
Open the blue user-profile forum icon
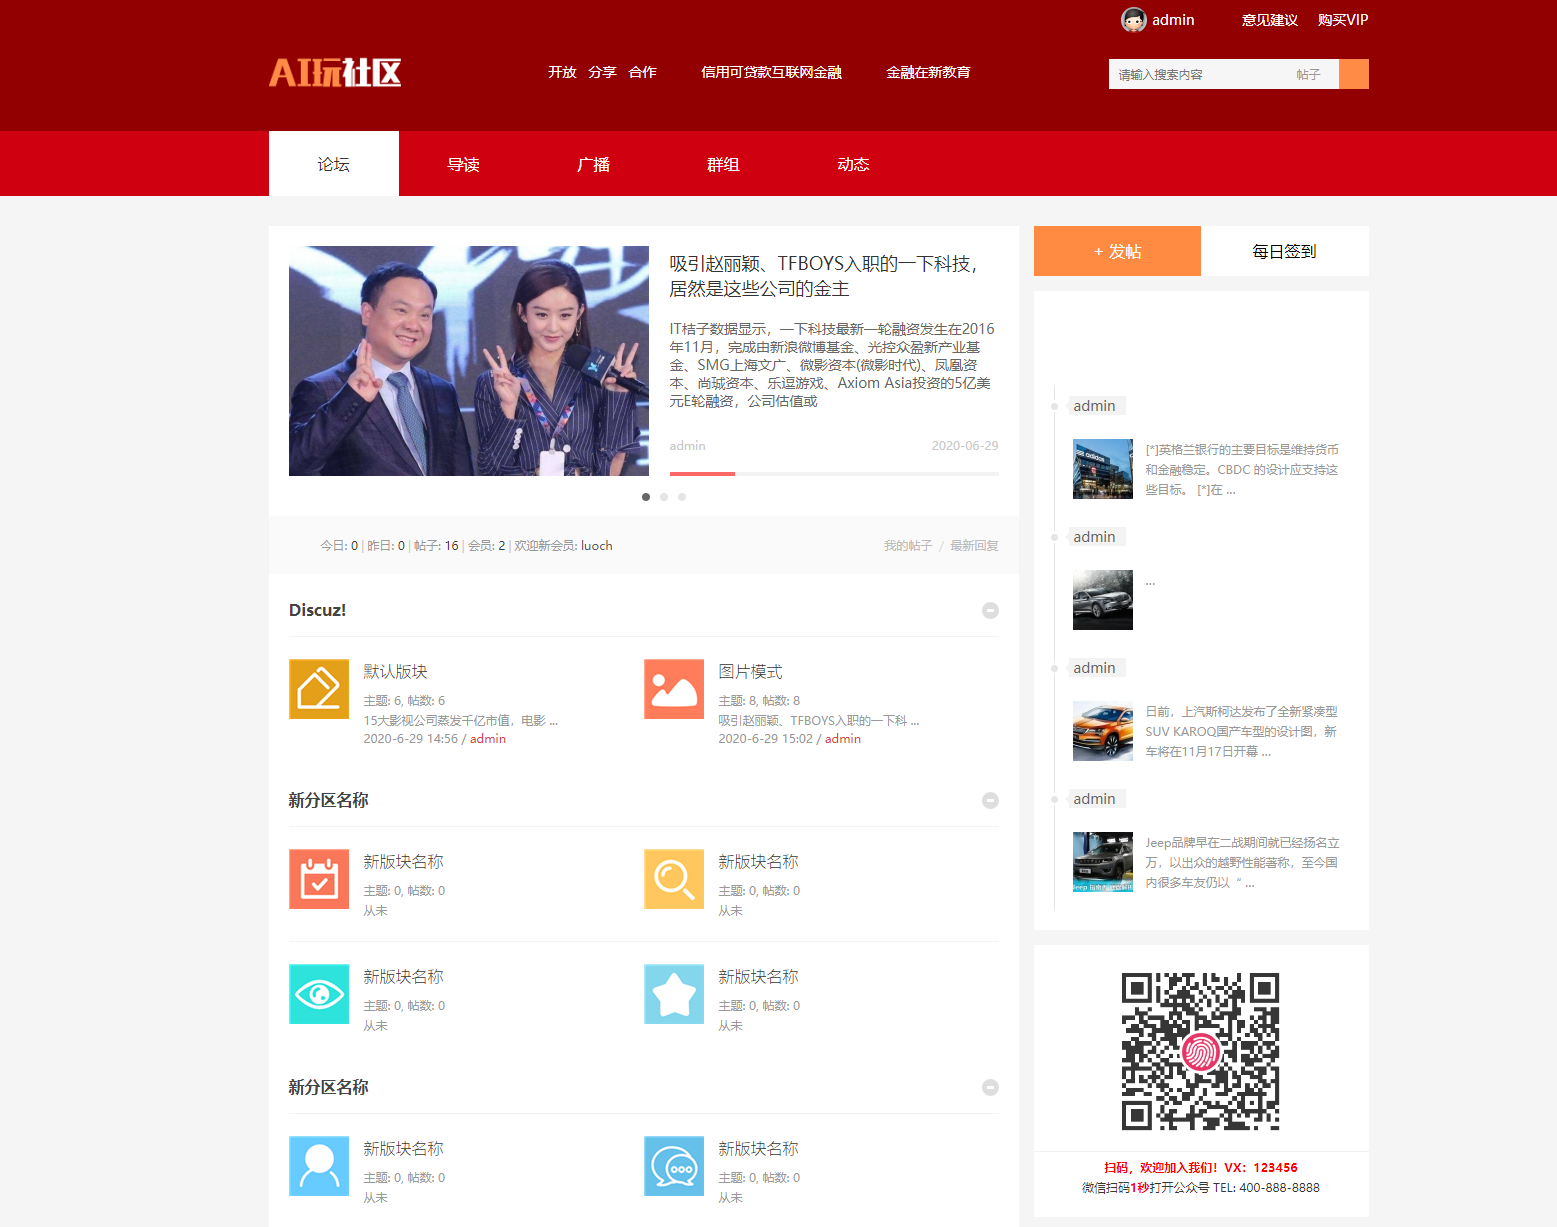pyautogui.click(x=318, y=1166)
